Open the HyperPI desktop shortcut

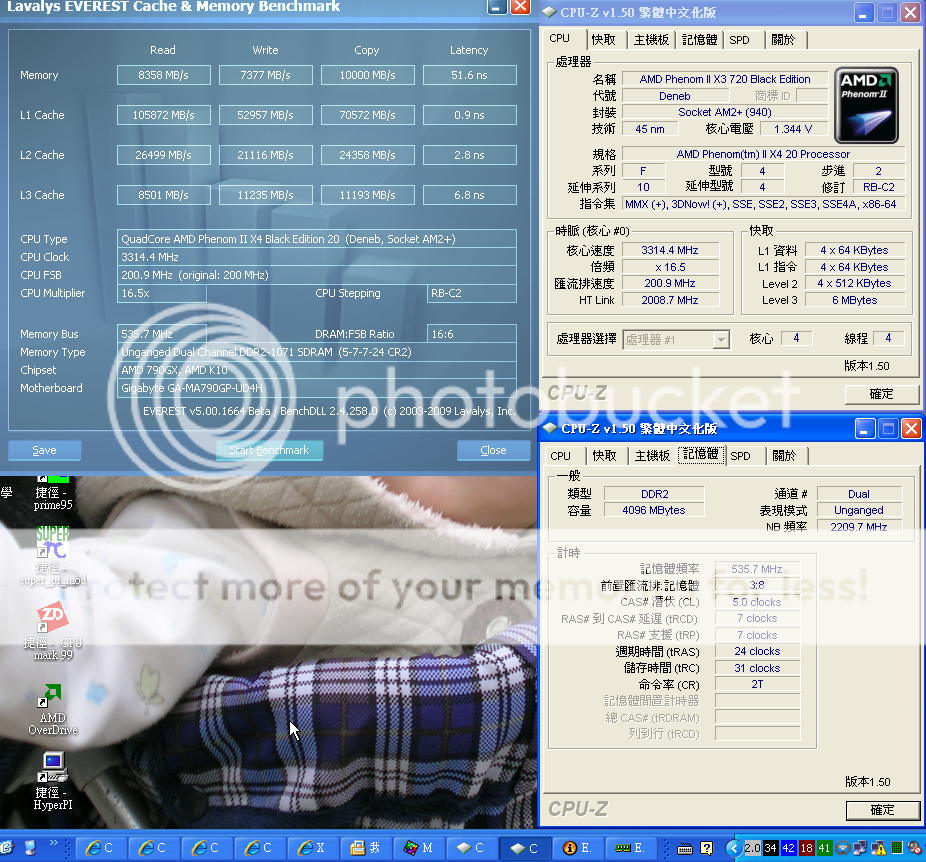(x=52, y=768)
